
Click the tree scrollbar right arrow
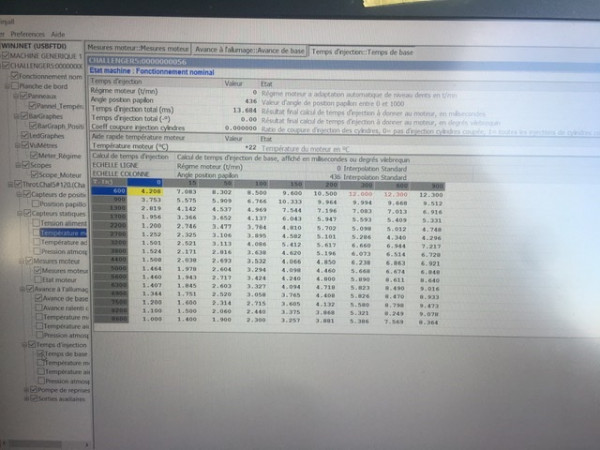coord(86,445)
